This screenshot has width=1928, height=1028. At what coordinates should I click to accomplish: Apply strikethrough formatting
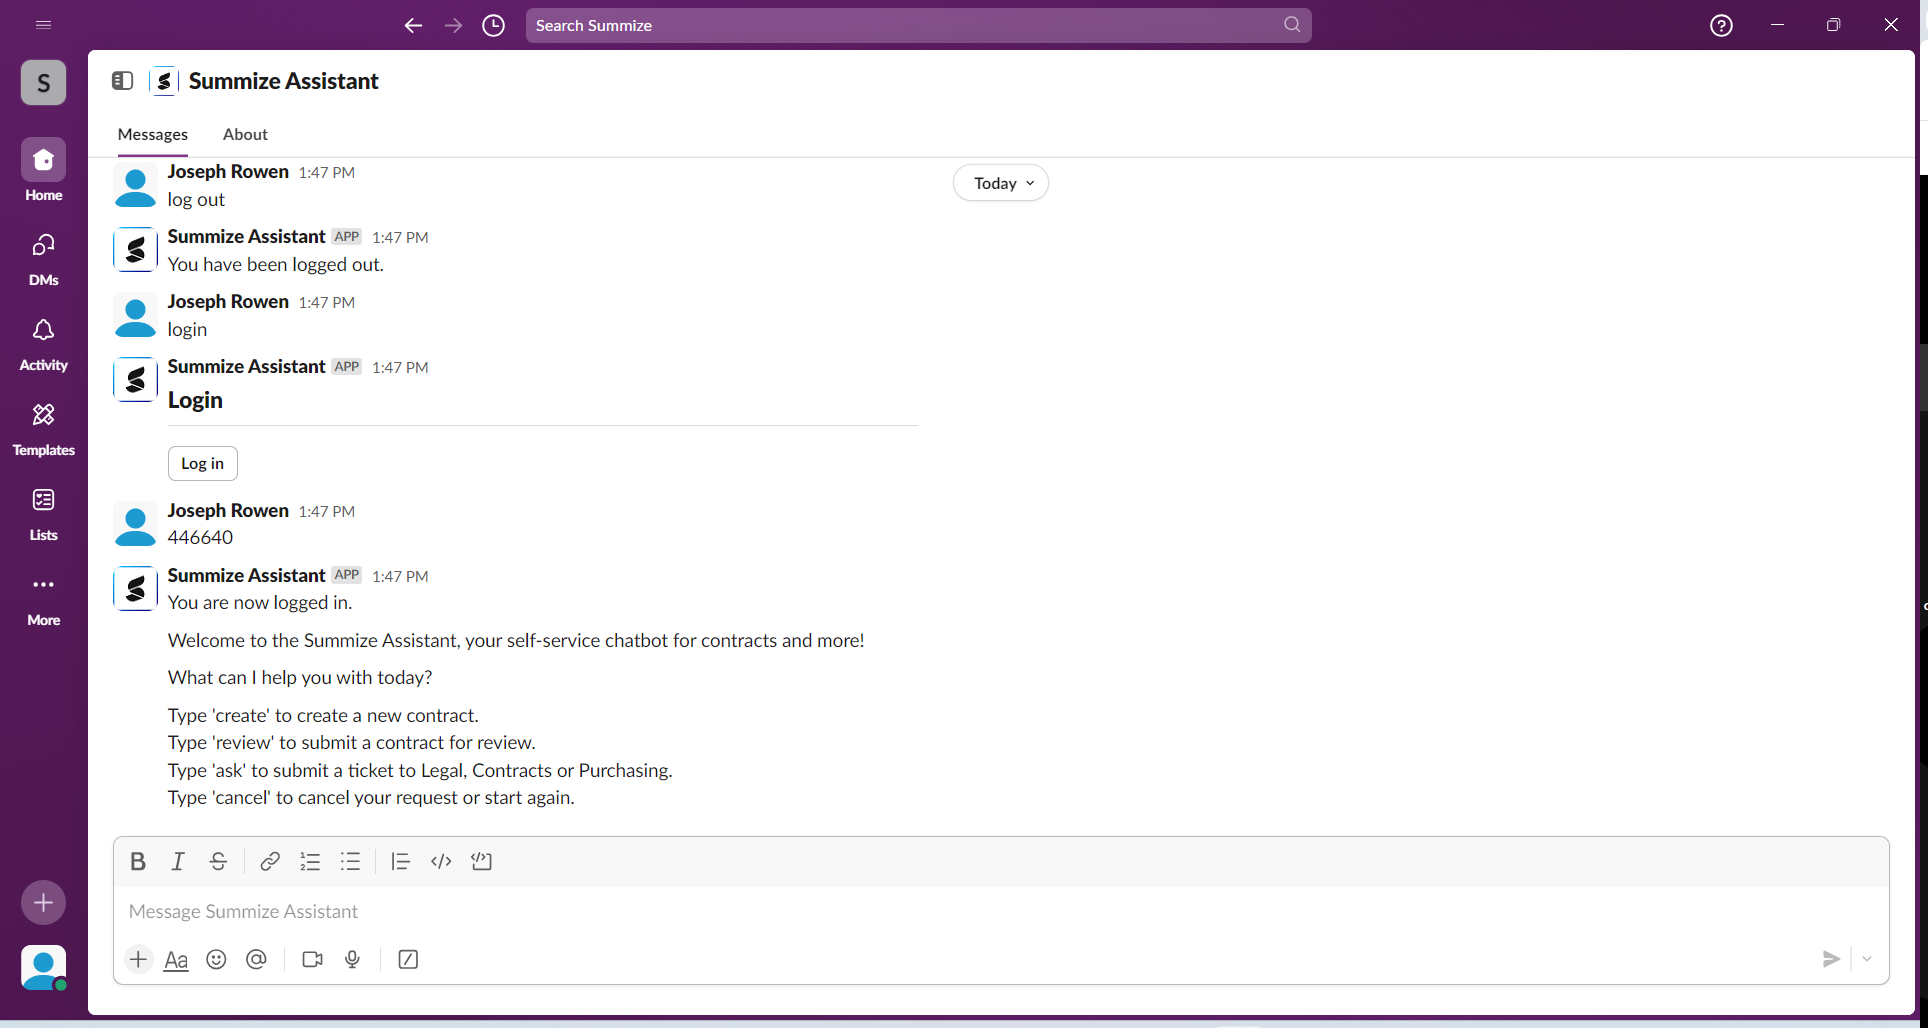tap(218, 861)
